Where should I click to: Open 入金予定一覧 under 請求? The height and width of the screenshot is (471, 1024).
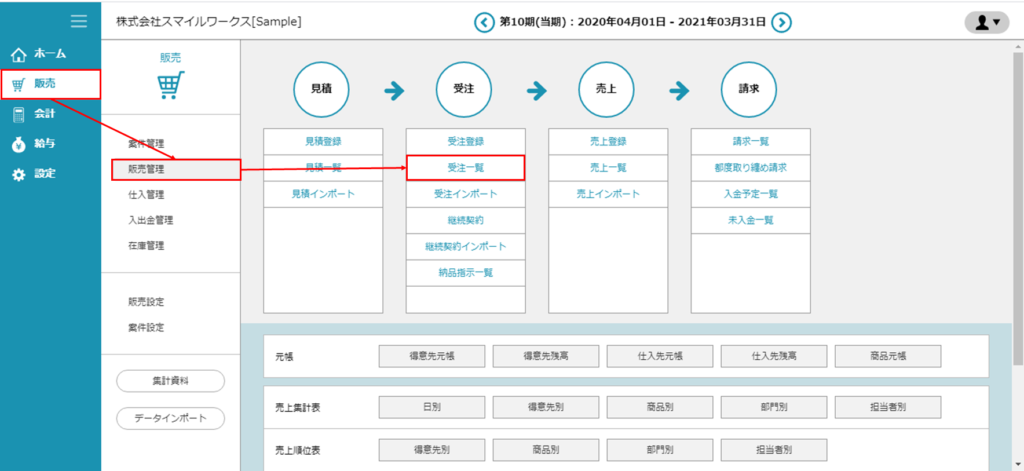749,194
